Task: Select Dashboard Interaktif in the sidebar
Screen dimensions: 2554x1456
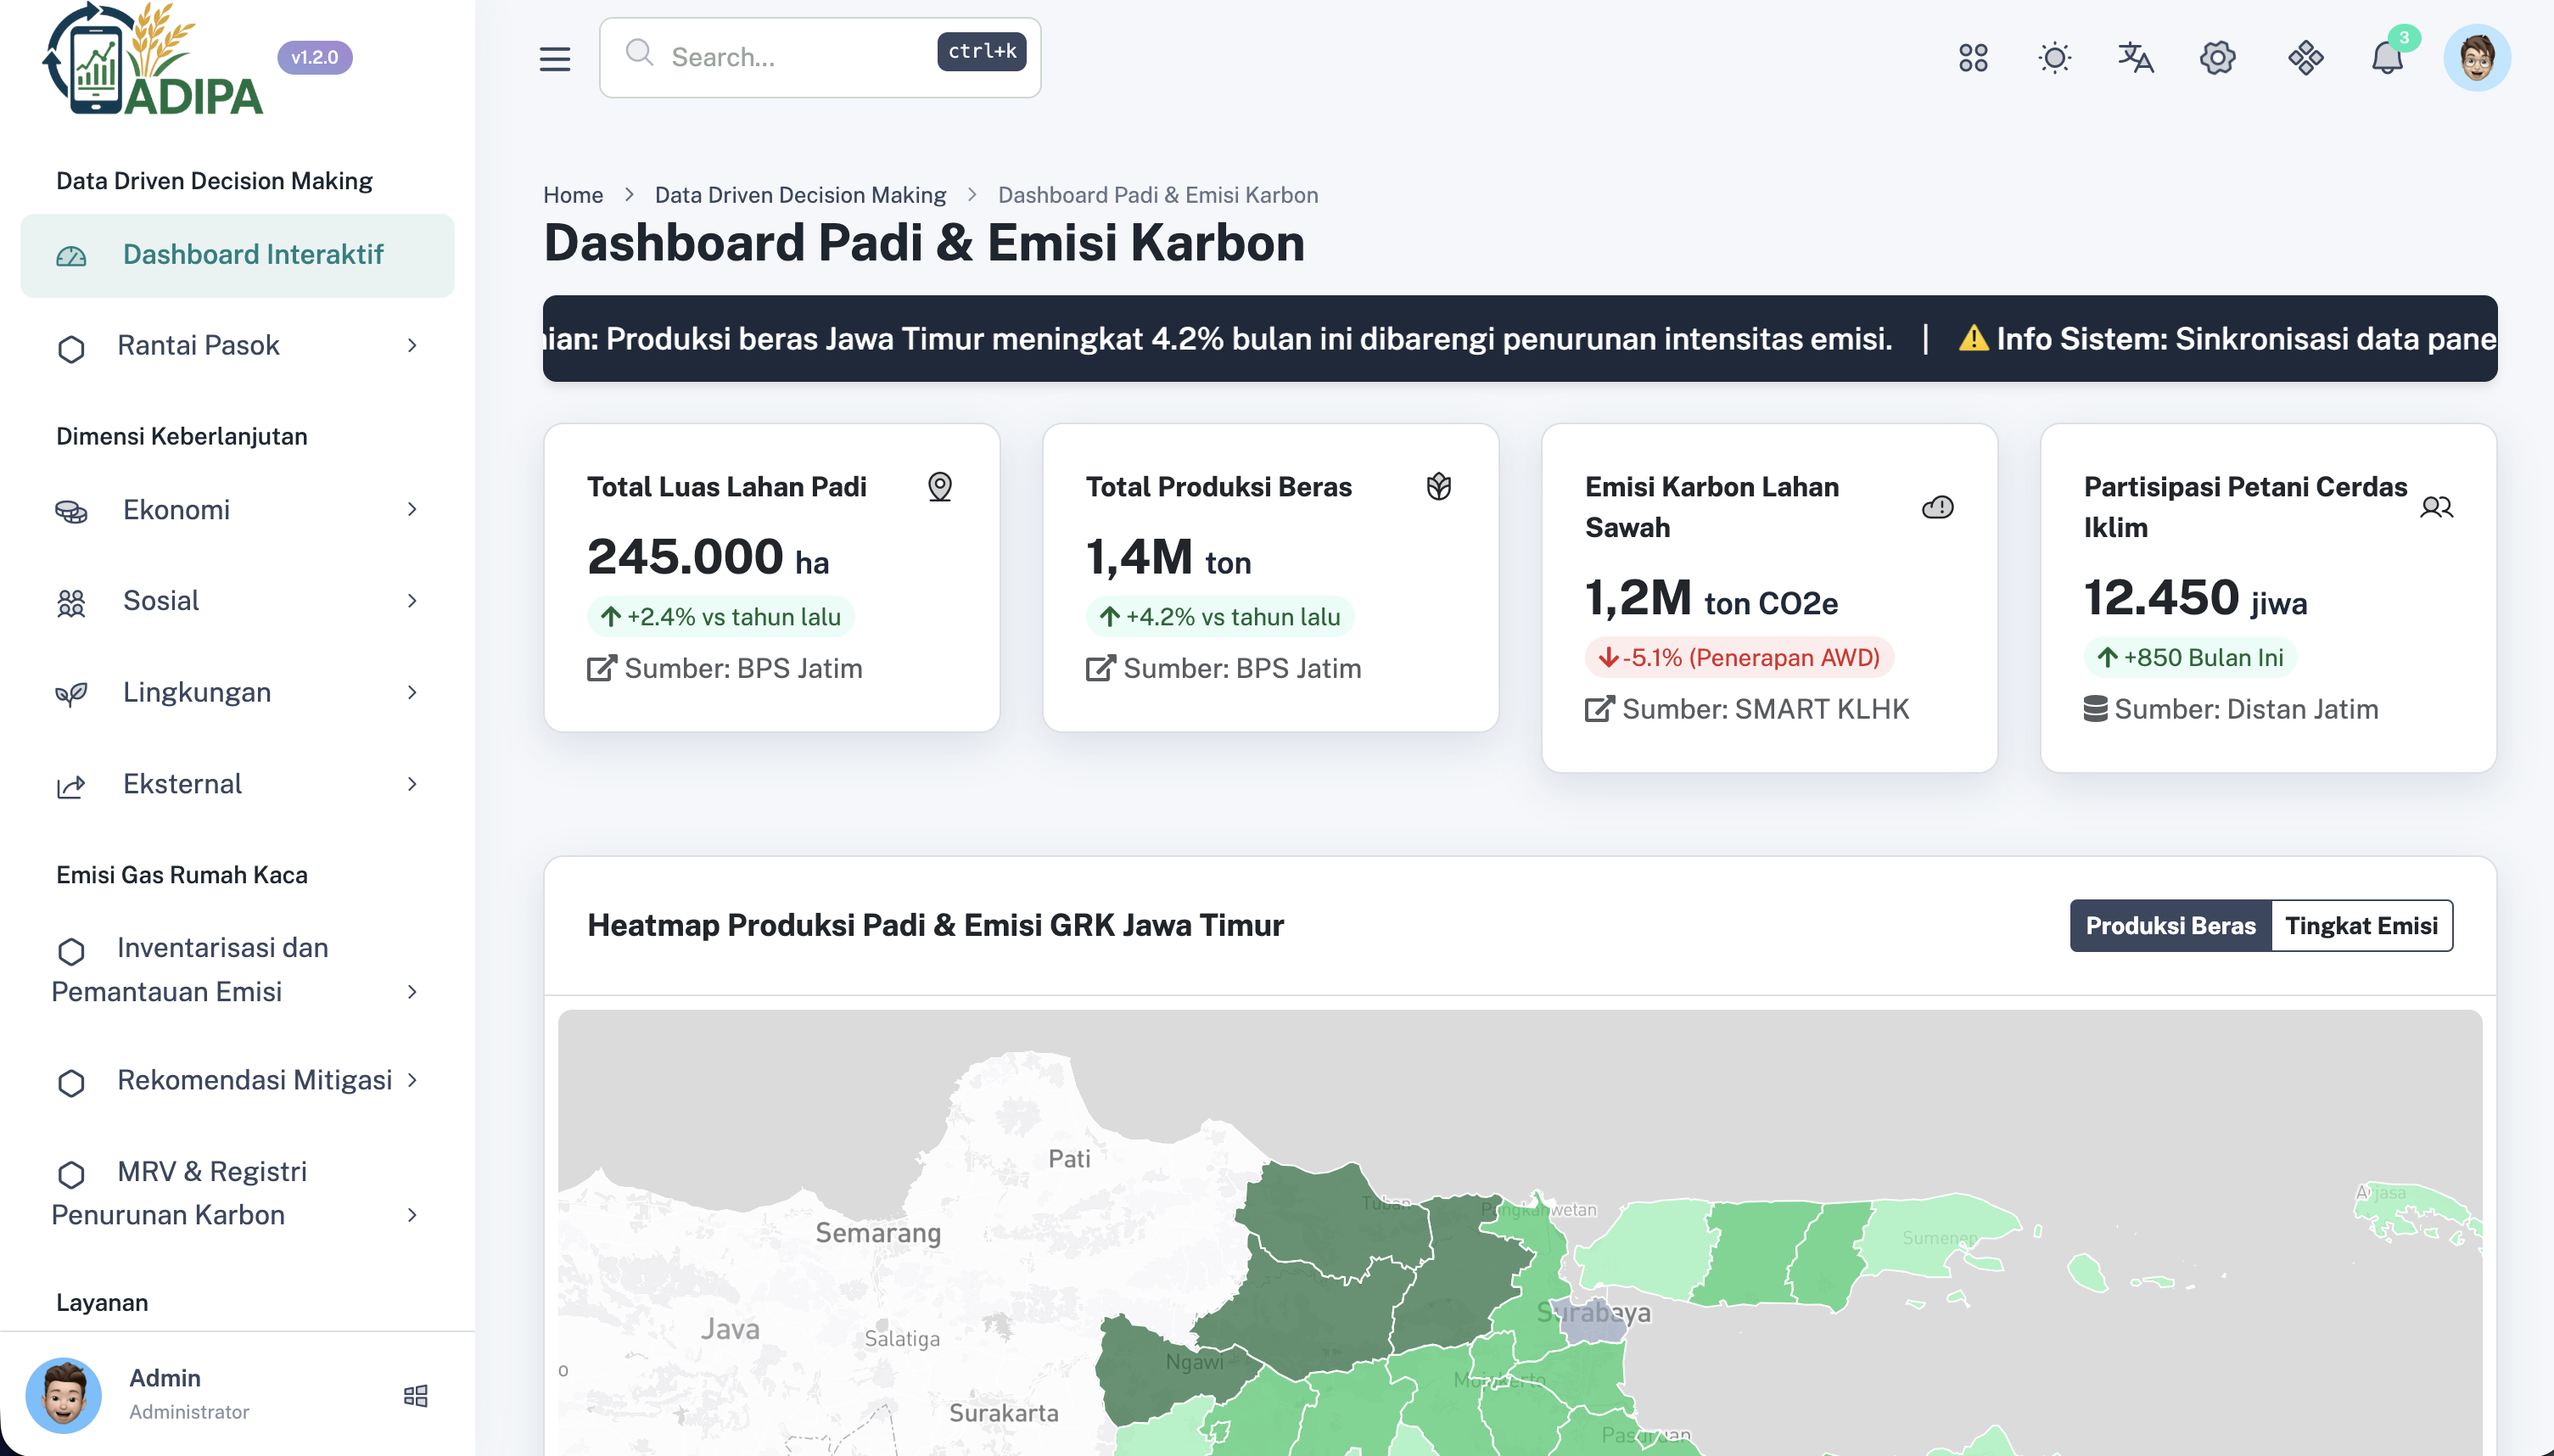Action: 237,255
